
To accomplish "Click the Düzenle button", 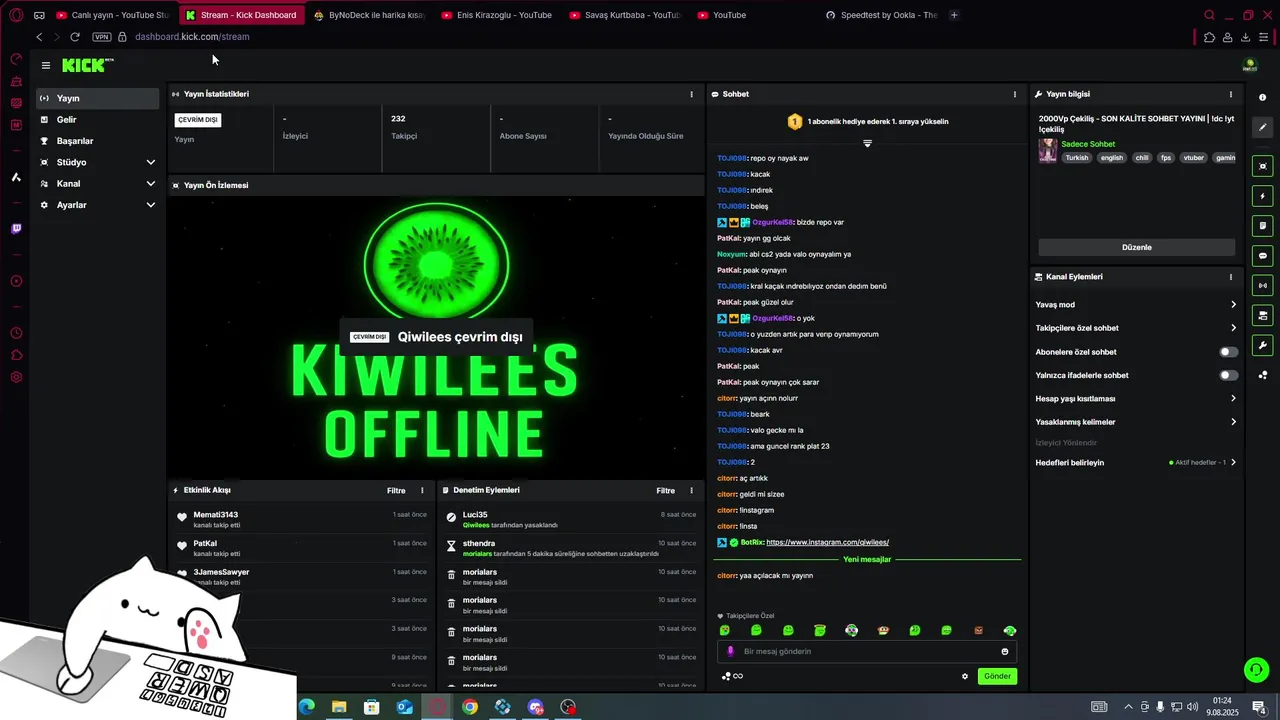I will click(1137, 247).
